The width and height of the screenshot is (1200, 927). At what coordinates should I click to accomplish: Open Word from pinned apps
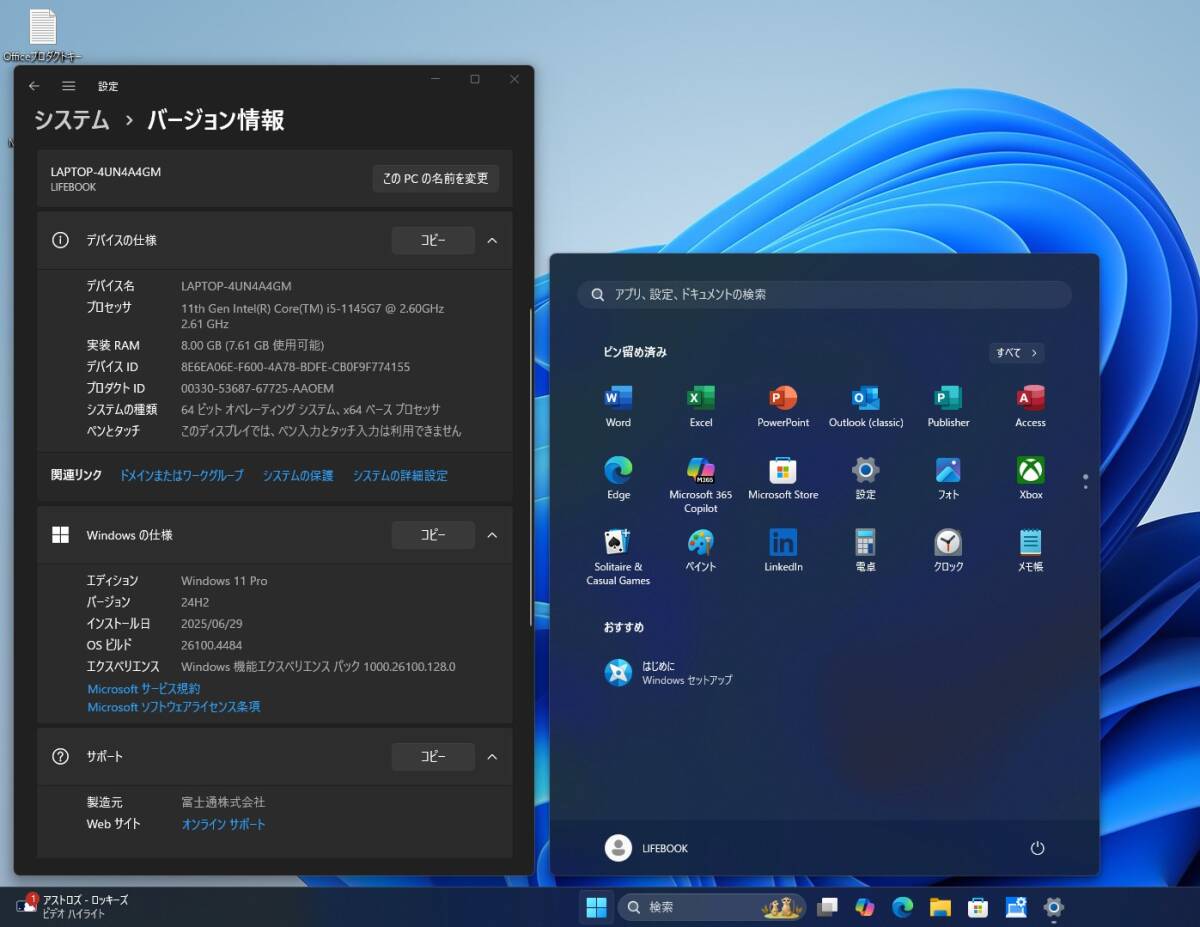[618, 407]
